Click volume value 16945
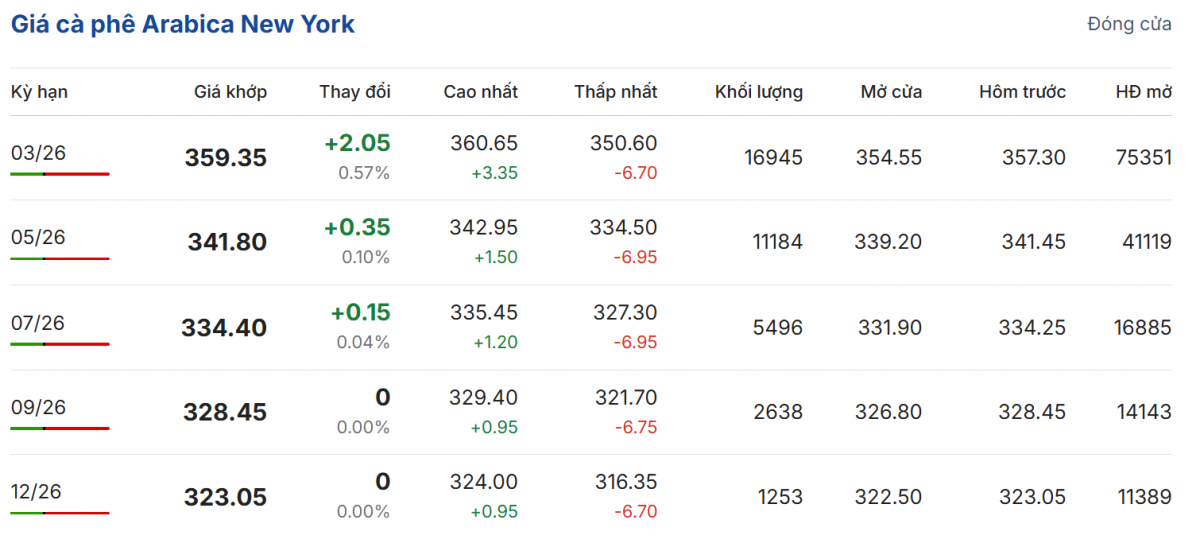This screenshot has height=539, width=1200. coord(773,158)
